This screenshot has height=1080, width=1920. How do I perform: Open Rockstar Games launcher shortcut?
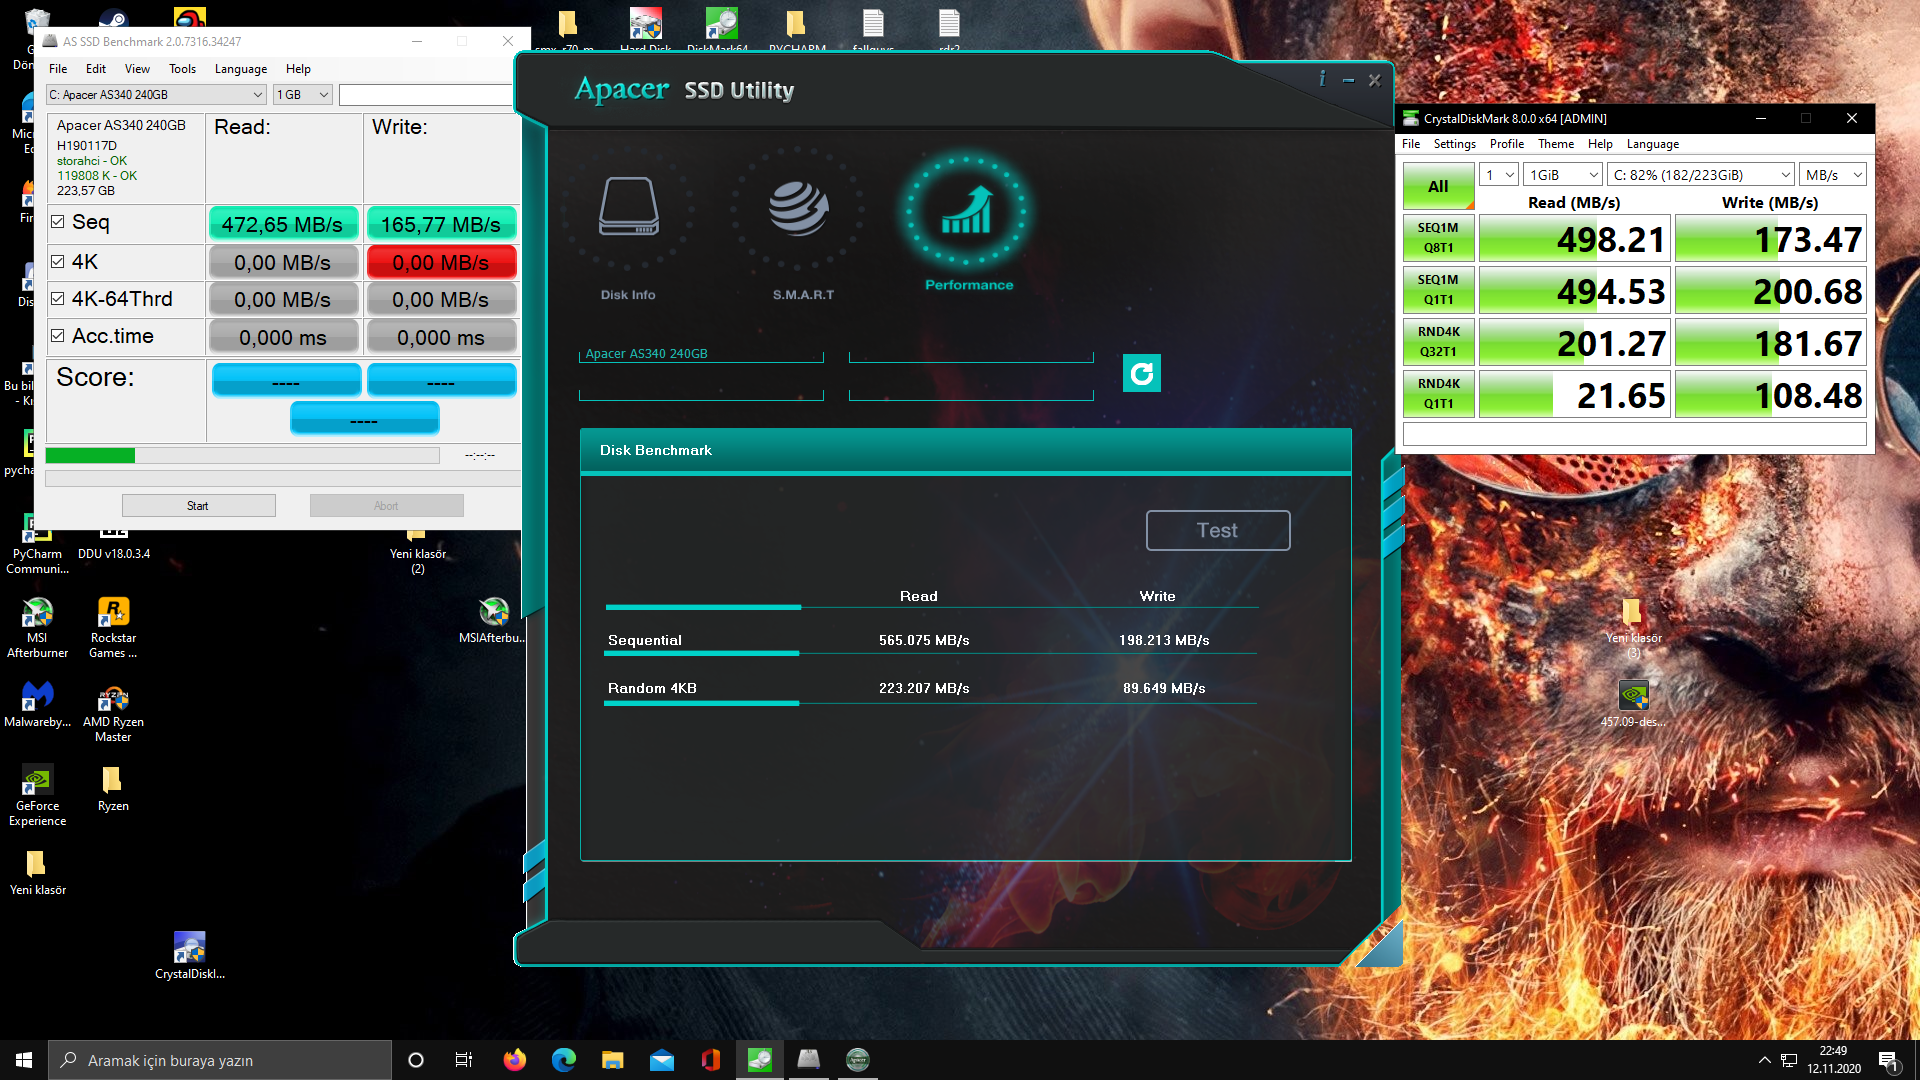pyautogui.click(x=113, y=628)
